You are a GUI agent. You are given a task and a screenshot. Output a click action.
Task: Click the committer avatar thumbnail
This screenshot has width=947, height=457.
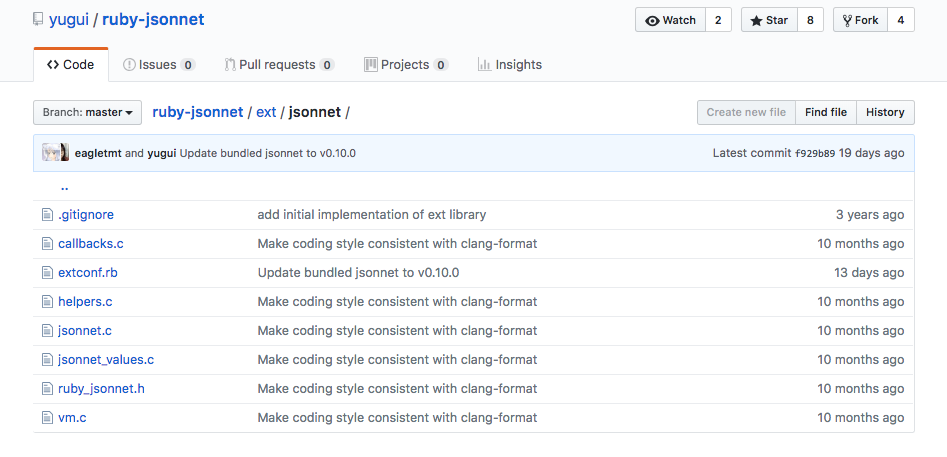pos(55,153)
